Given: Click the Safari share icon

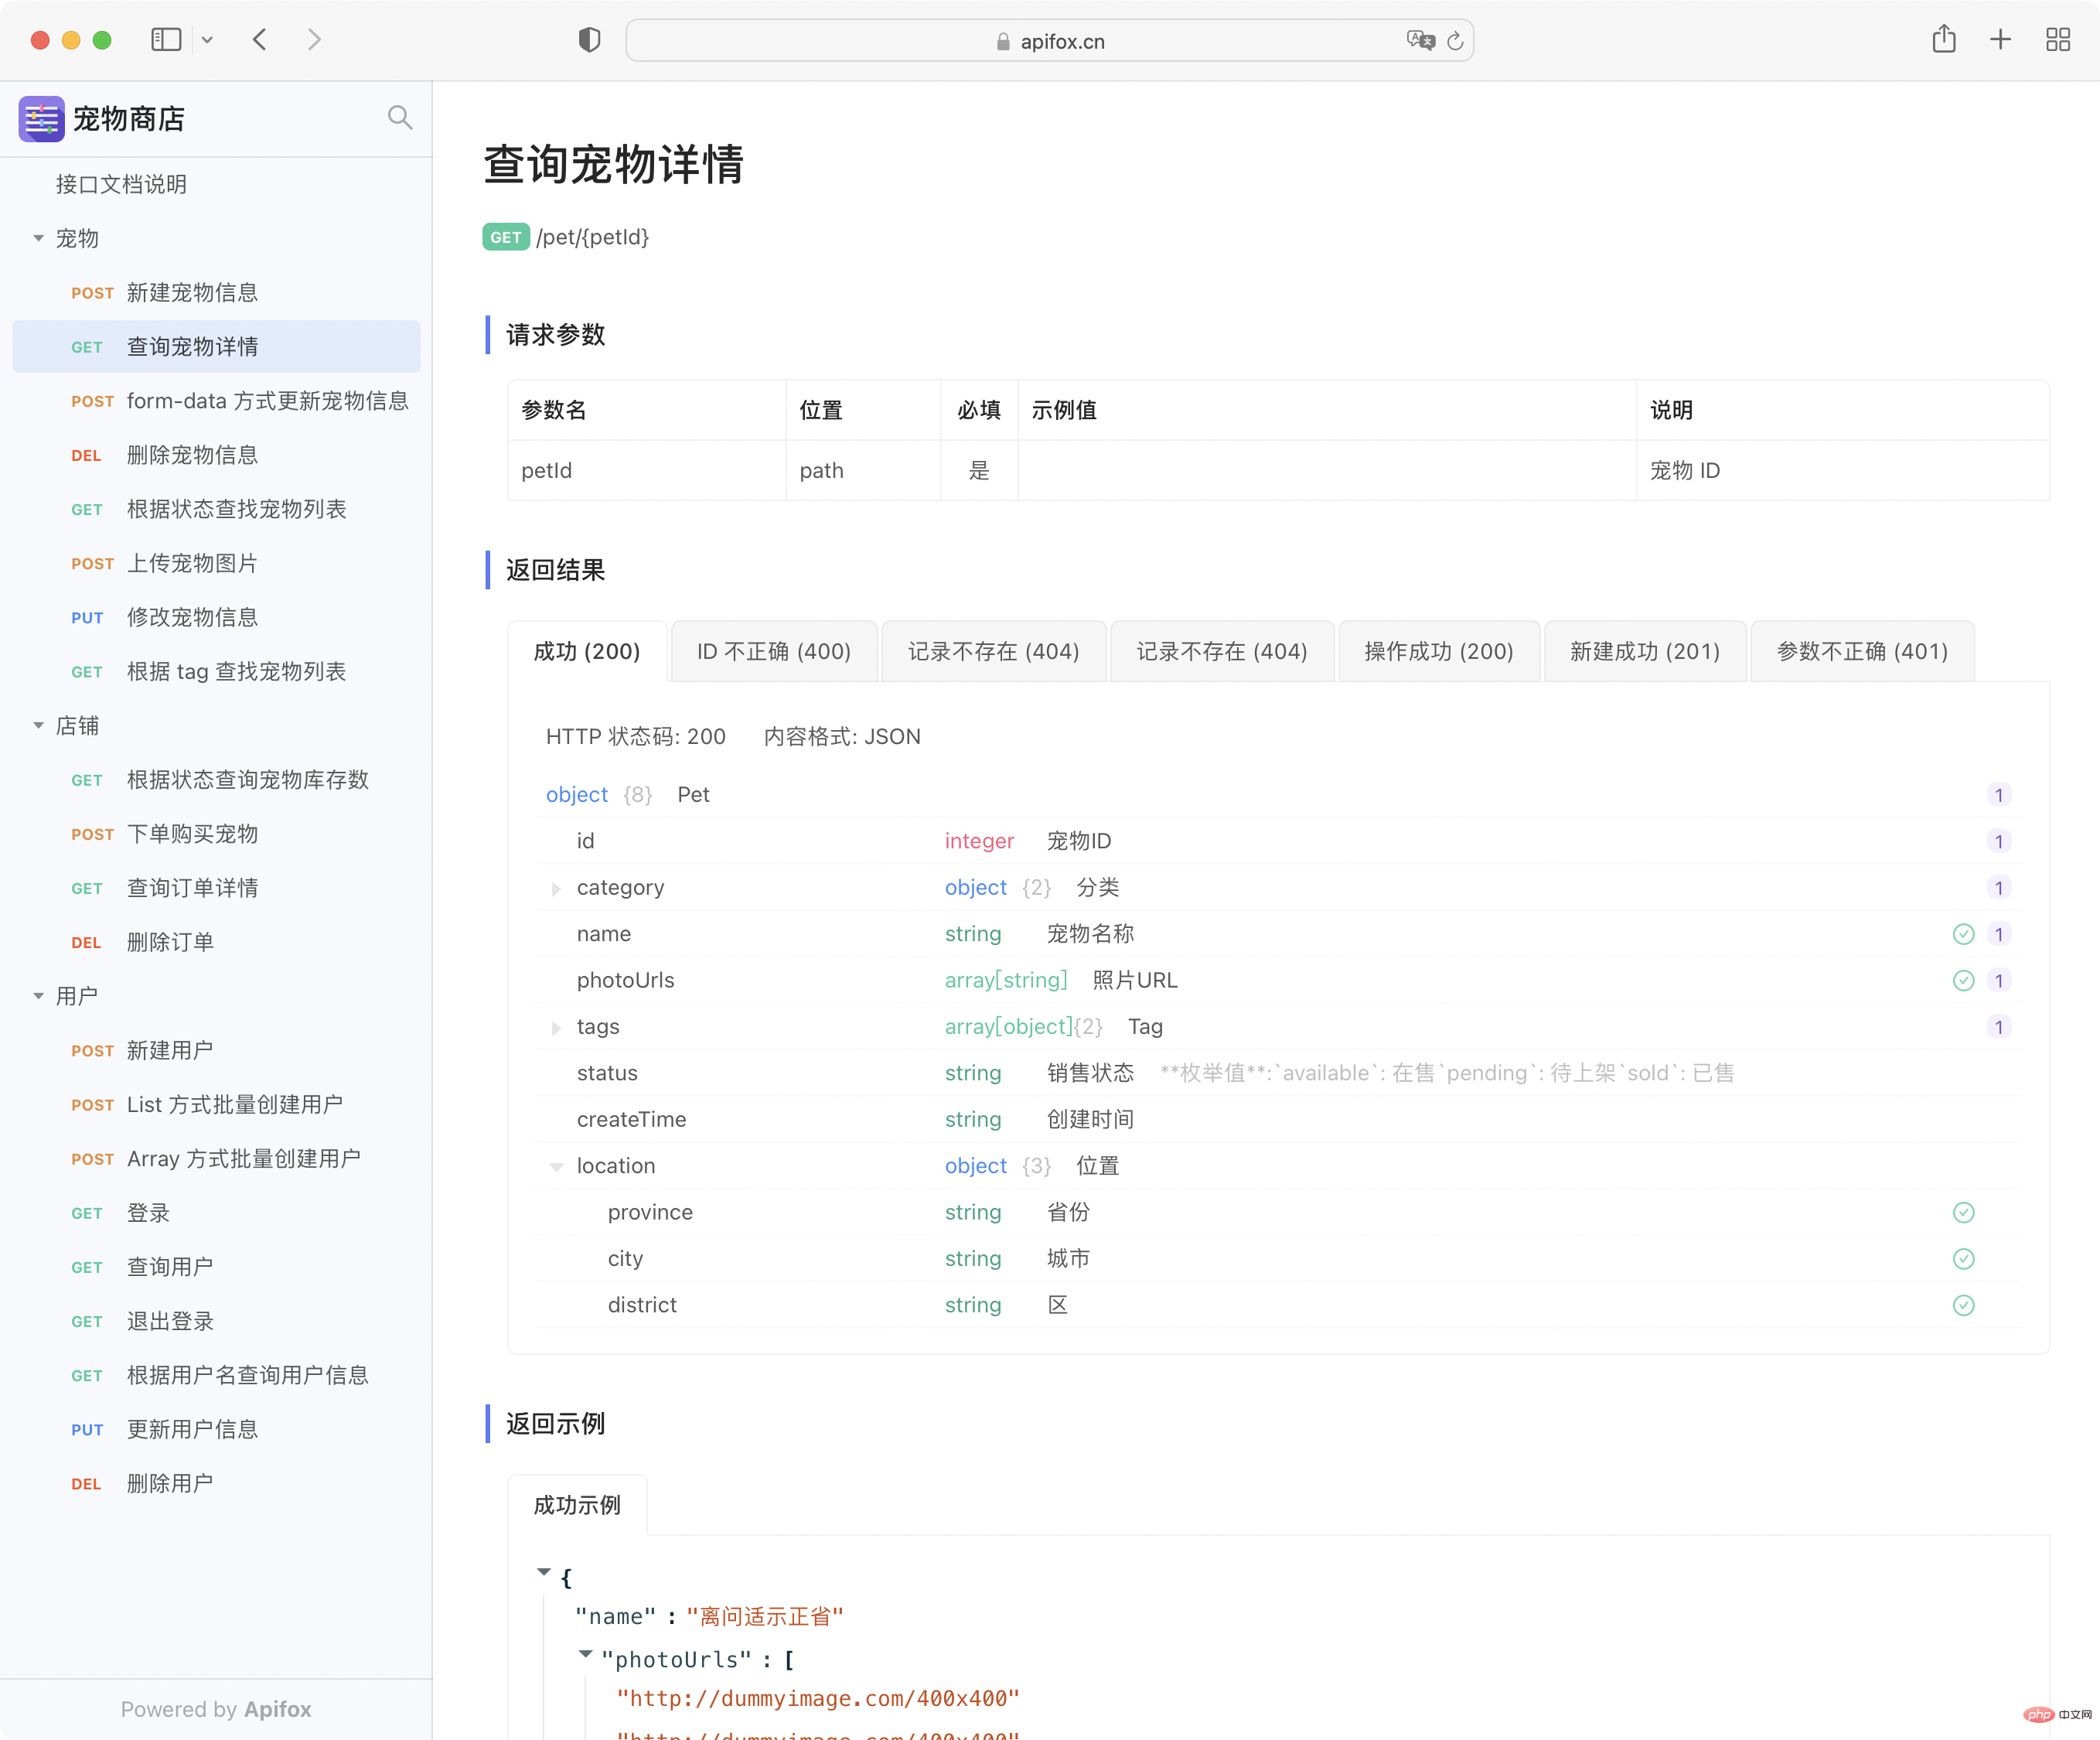Looking at the screenshot, I should click(x=1943, y=40).
